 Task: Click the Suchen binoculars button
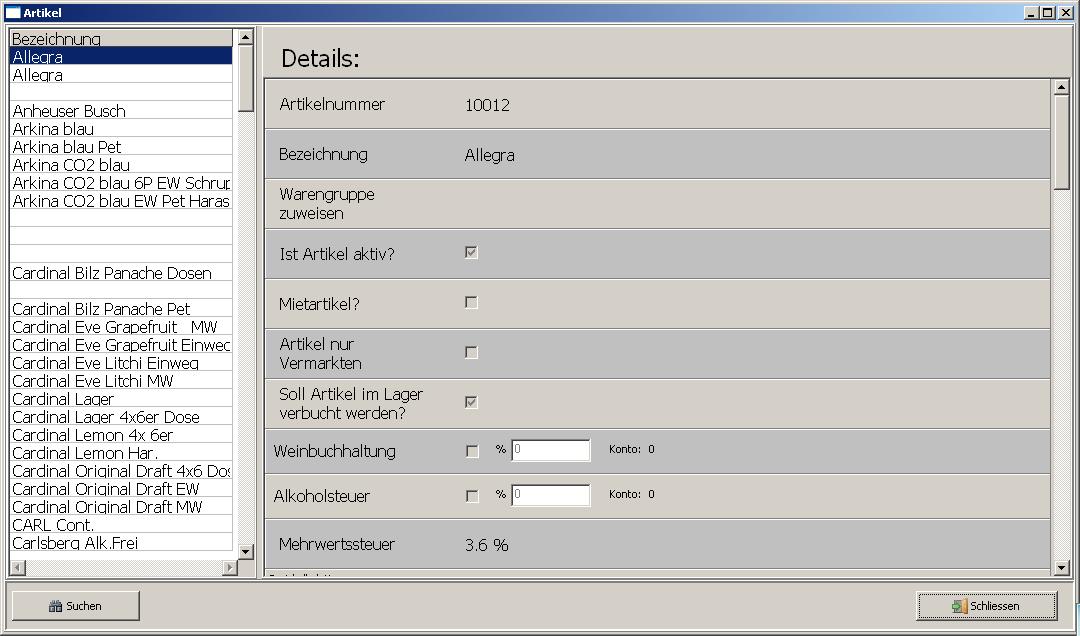[x=75, y=606]
